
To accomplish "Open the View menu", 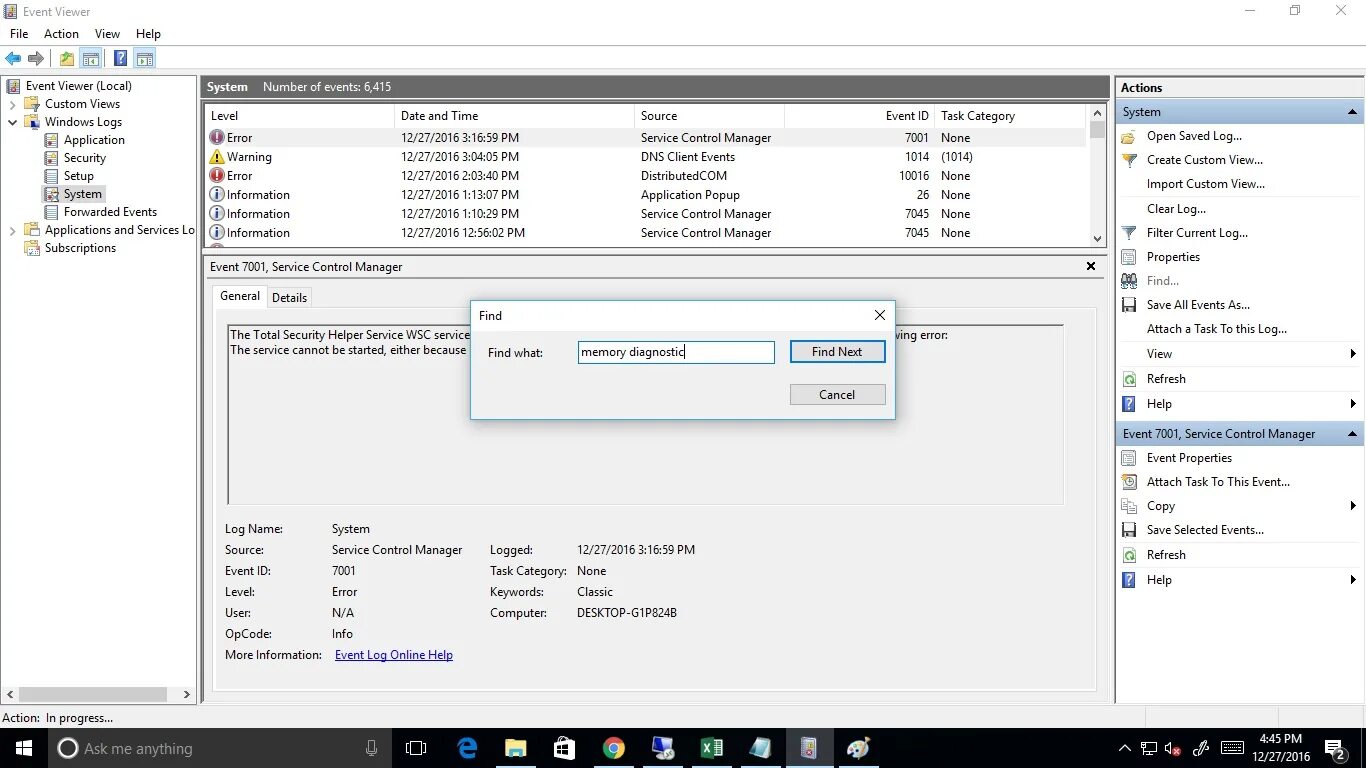I will (x=107, y=34).
